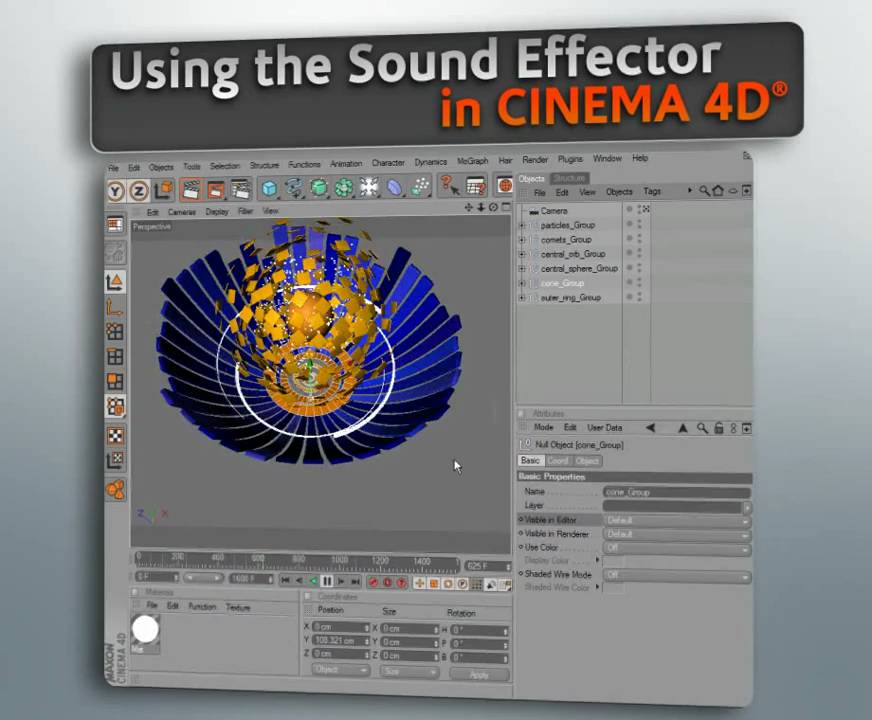This screenshot has width=872, height=720.
Task: Open the Object coordinate mode dropdown
Action: (341, 670)
